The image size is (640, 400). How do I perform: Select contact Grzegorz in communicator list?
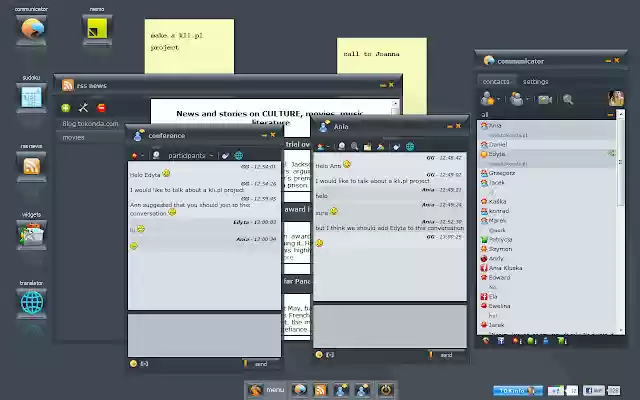pyautogui.click(x=547, y=173)
